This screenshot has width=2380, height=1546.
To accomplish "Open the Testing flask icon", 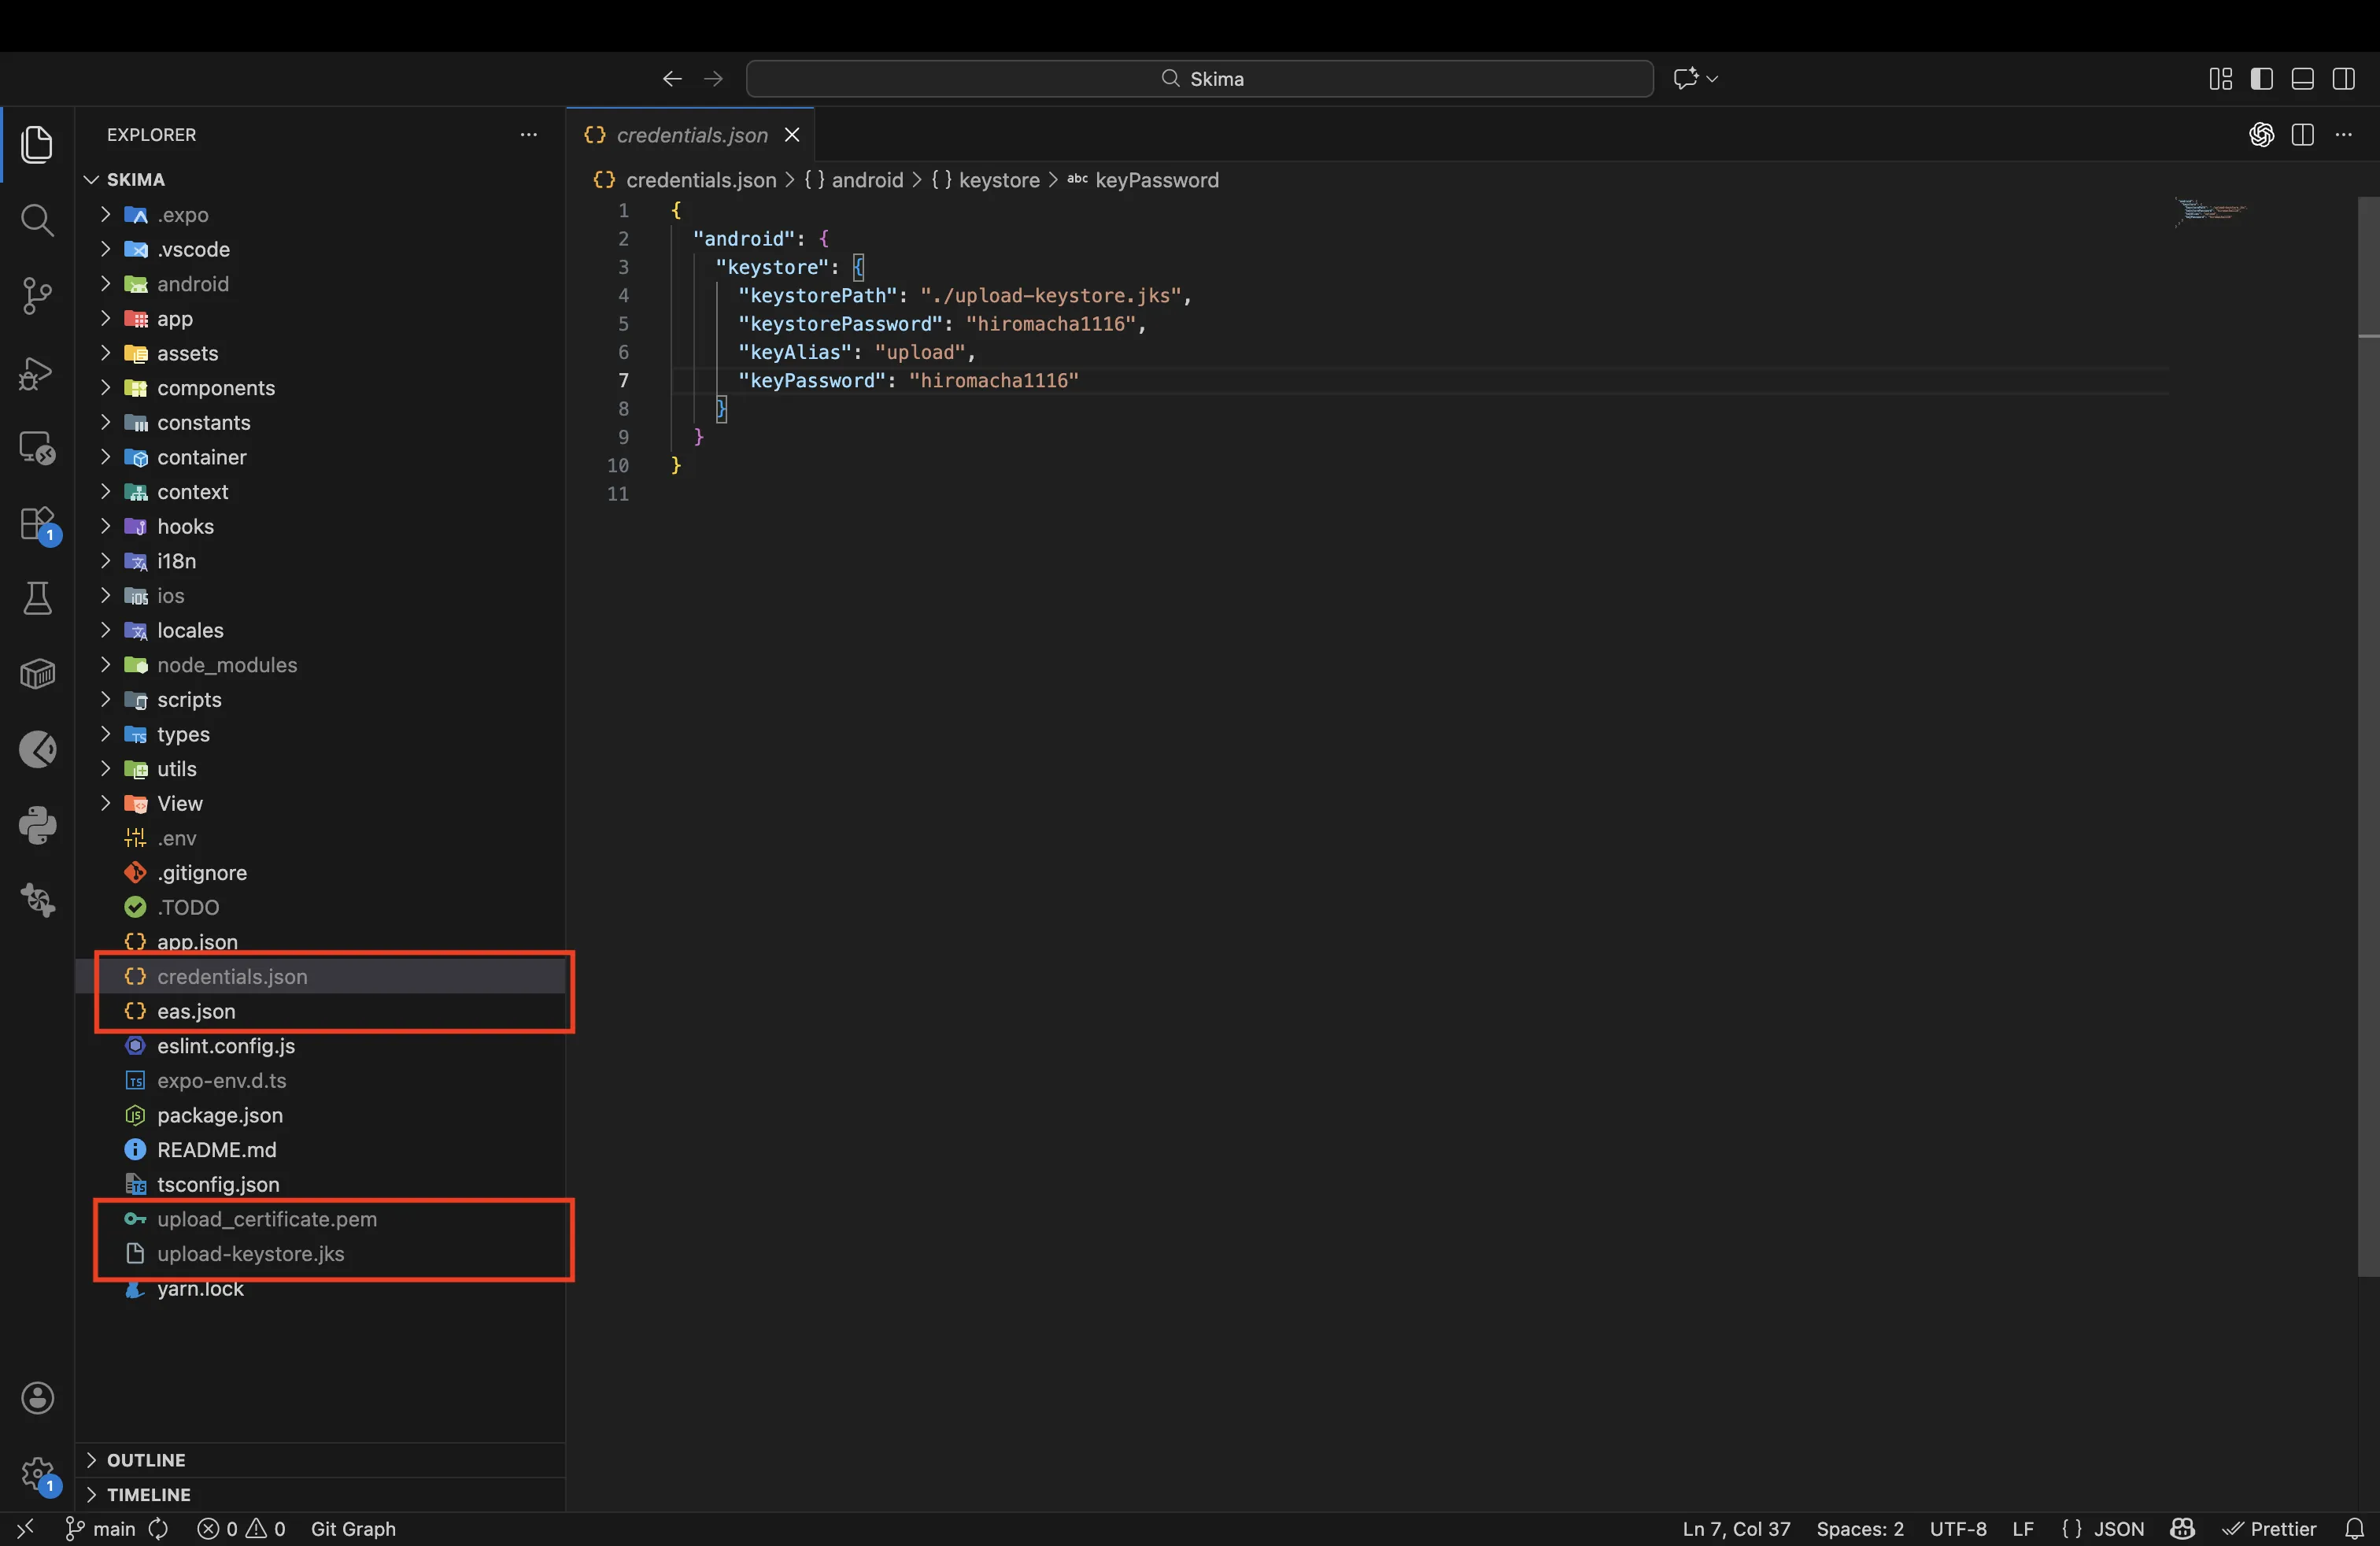I will 37,599.
